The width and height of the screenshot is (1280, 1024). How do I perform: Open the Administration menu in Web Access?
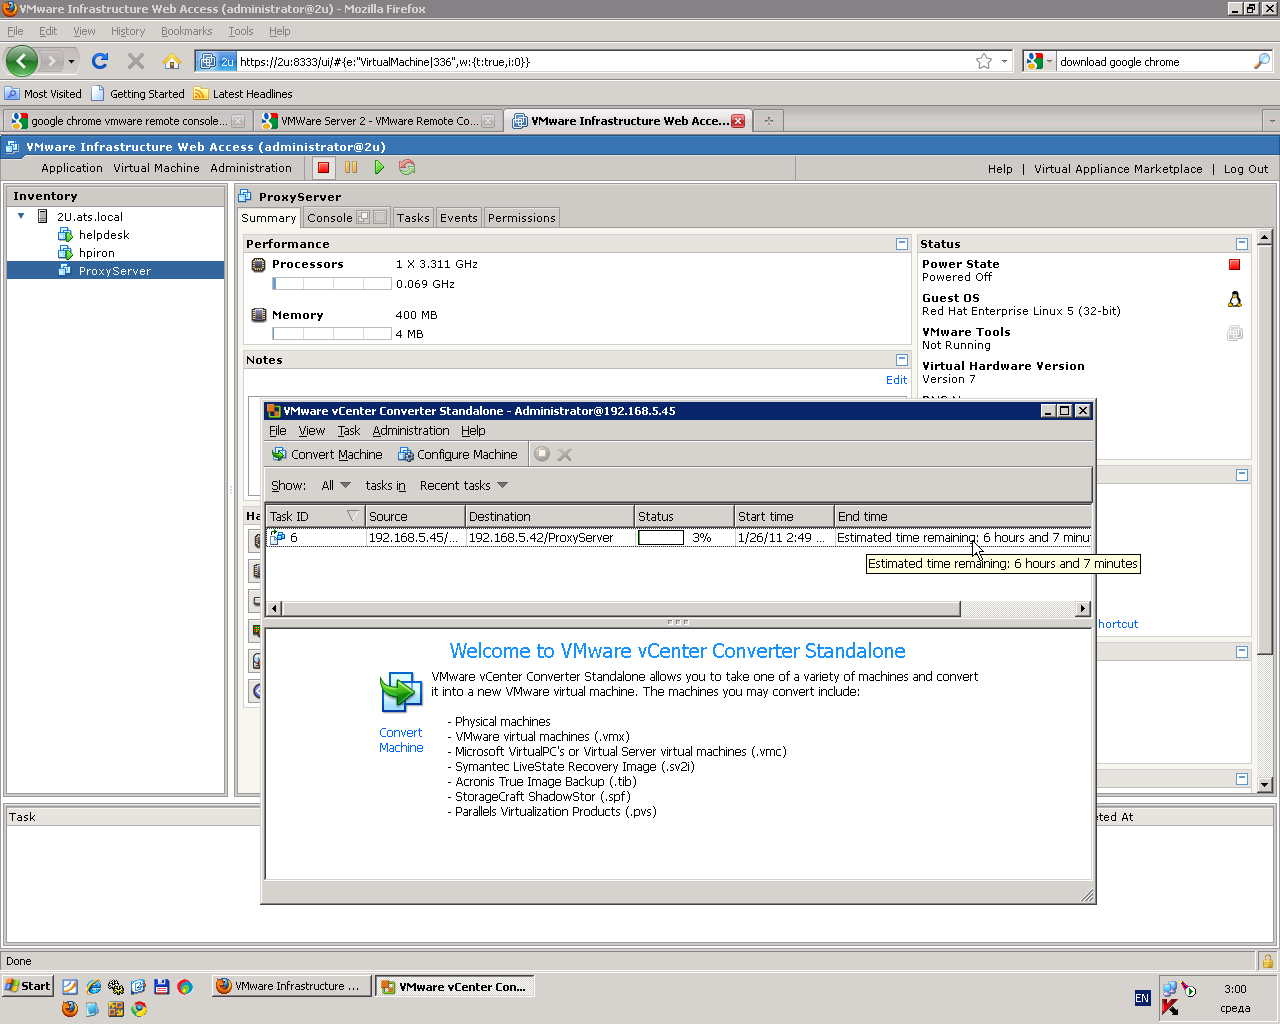(x=251, y=168)
